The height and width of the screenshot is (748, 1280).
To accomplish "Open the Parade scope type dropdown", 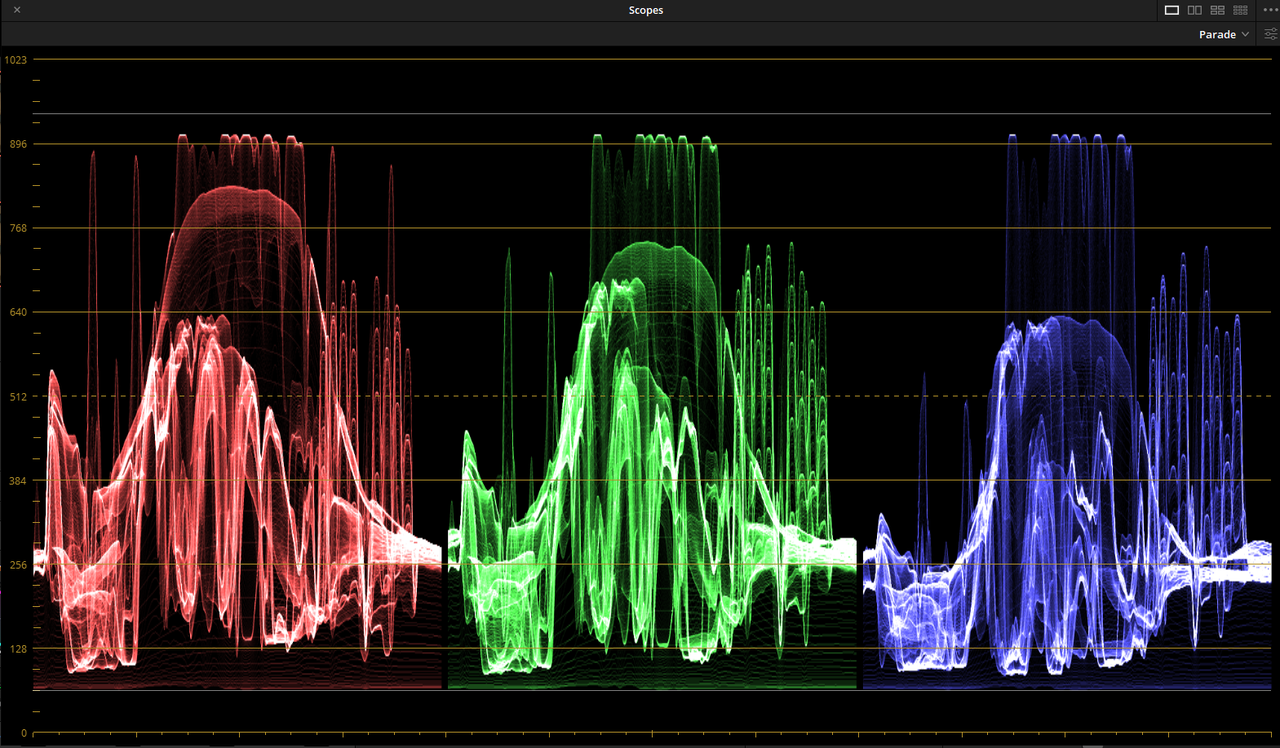I will tap(1224, 34).
